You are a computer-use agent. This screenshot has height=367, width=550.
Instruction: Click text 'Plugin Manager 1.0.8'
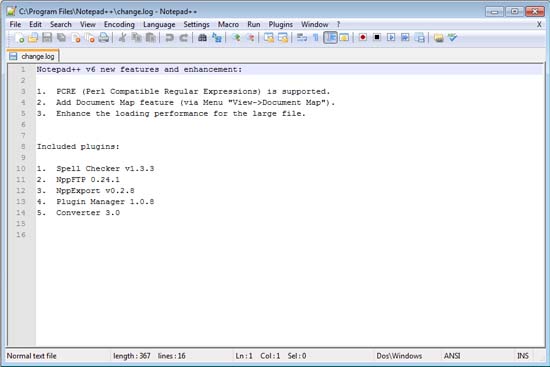point(105,201)
